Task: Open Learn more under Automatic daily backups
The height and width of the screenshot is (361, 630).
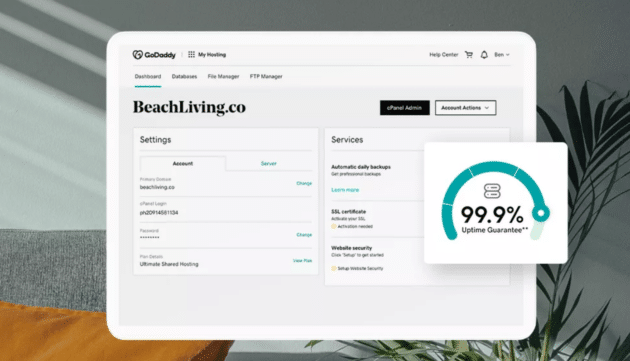Action: pos(345,190)
